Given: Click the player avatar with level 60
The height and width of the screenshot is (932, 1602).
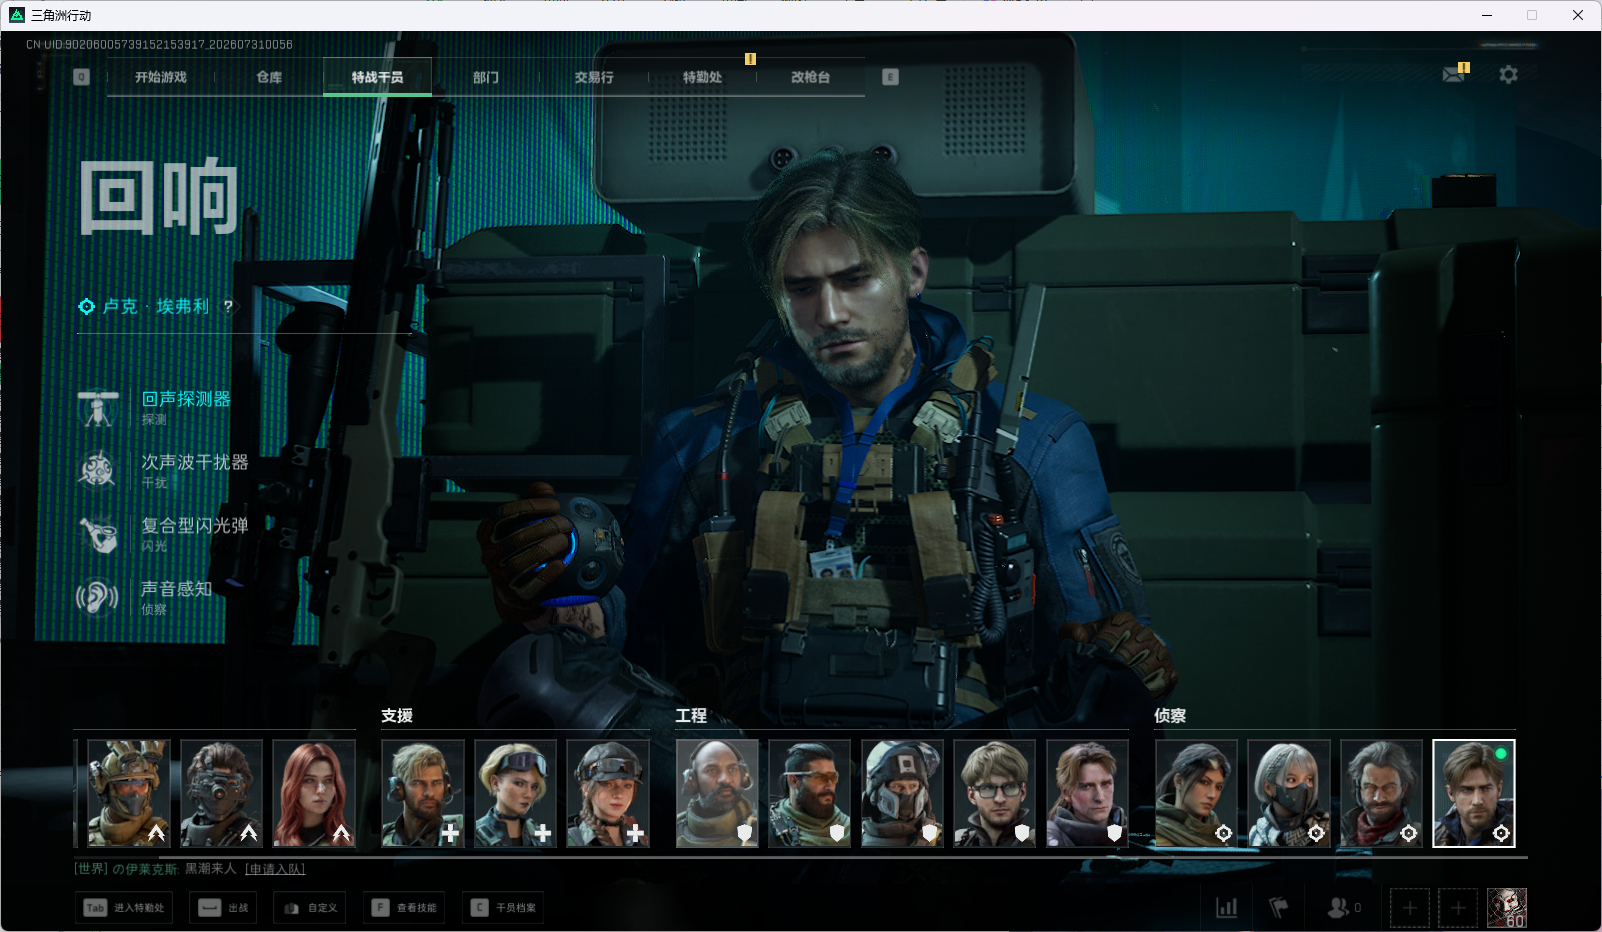Looking at the screenshot, I should (1507, 908).
